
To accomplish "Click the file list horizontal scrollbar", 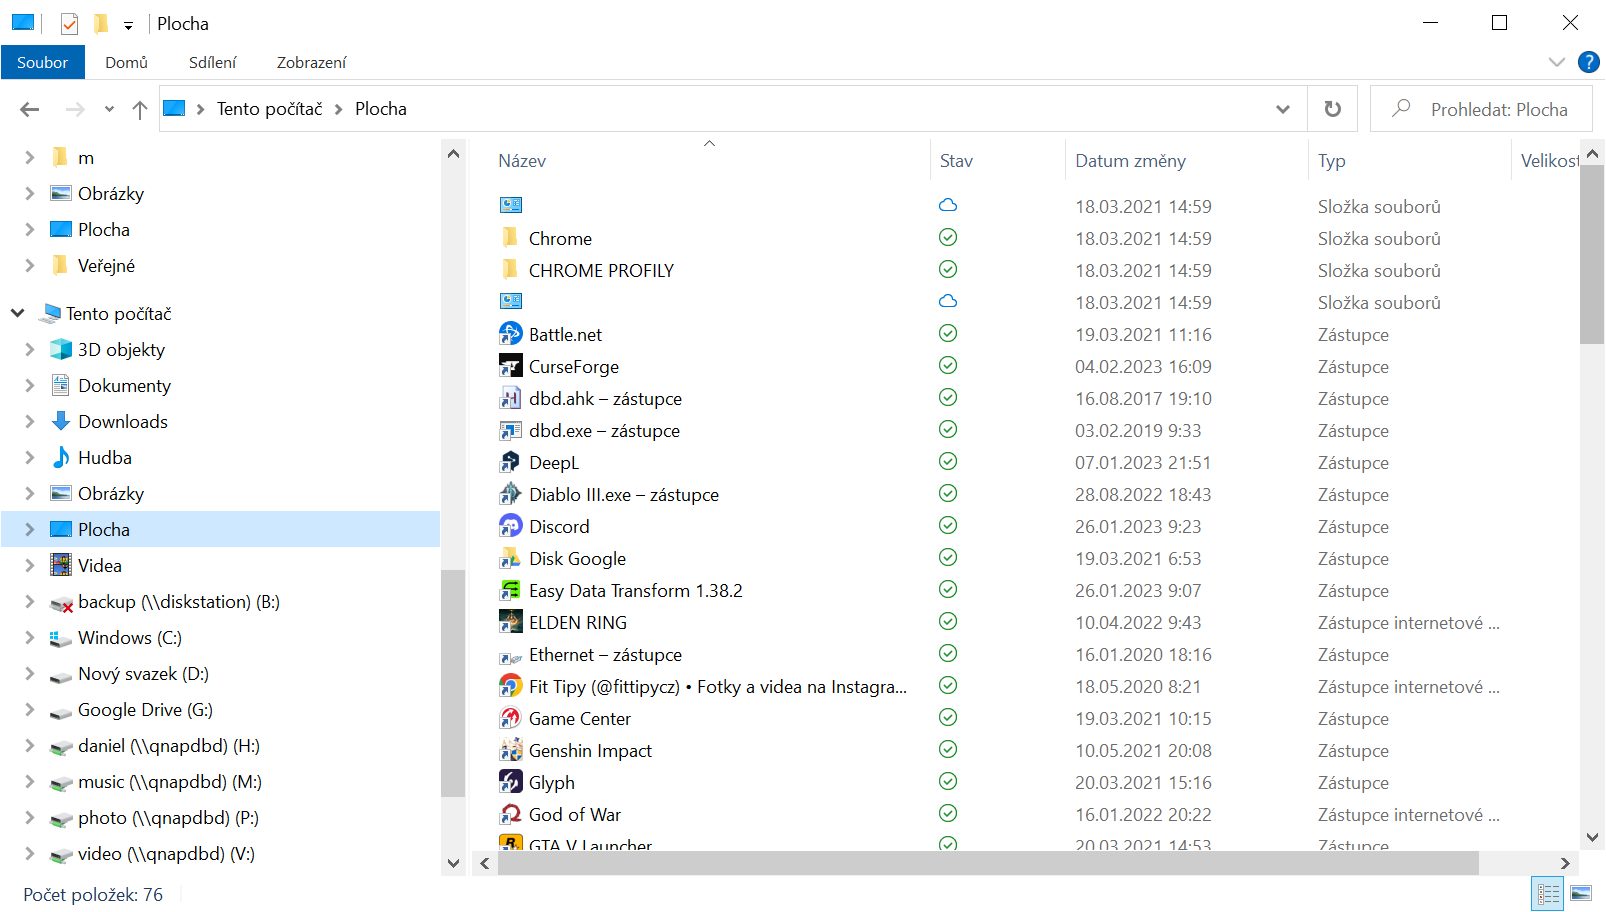I will 987,863.
